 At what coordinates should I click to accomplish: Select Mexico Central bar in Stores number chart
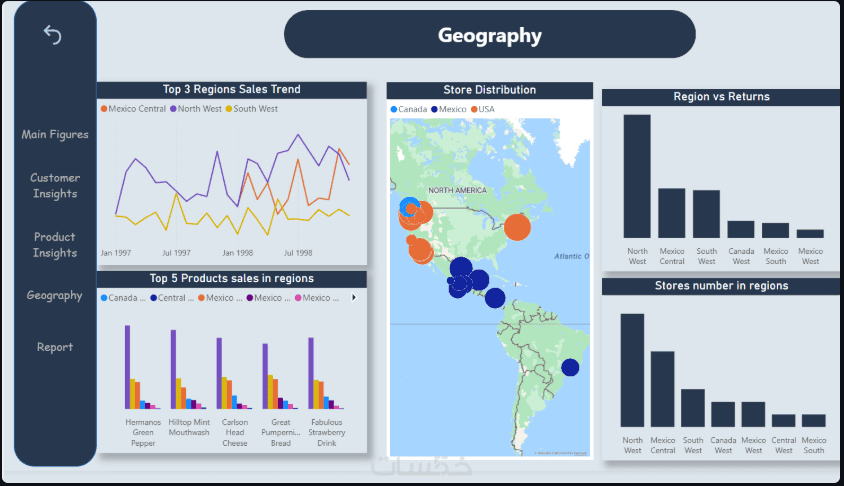tap(663, 389)
